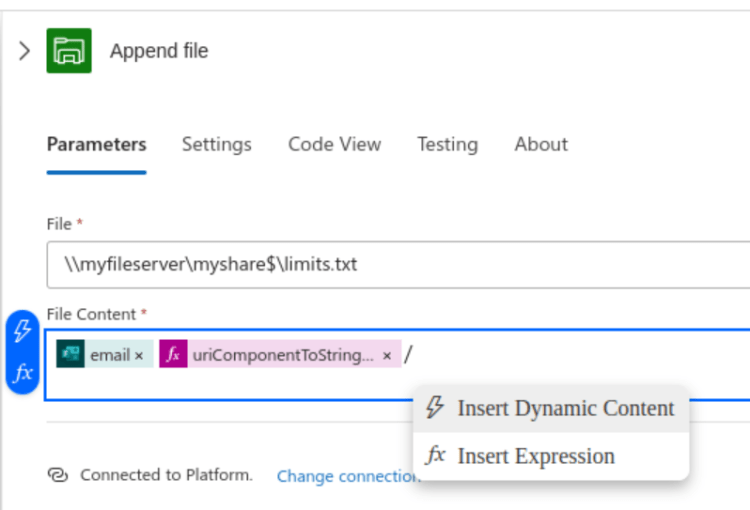Click the email token's connector icon
This screenshot has width=750, height=510.
(x=70, y=354)
